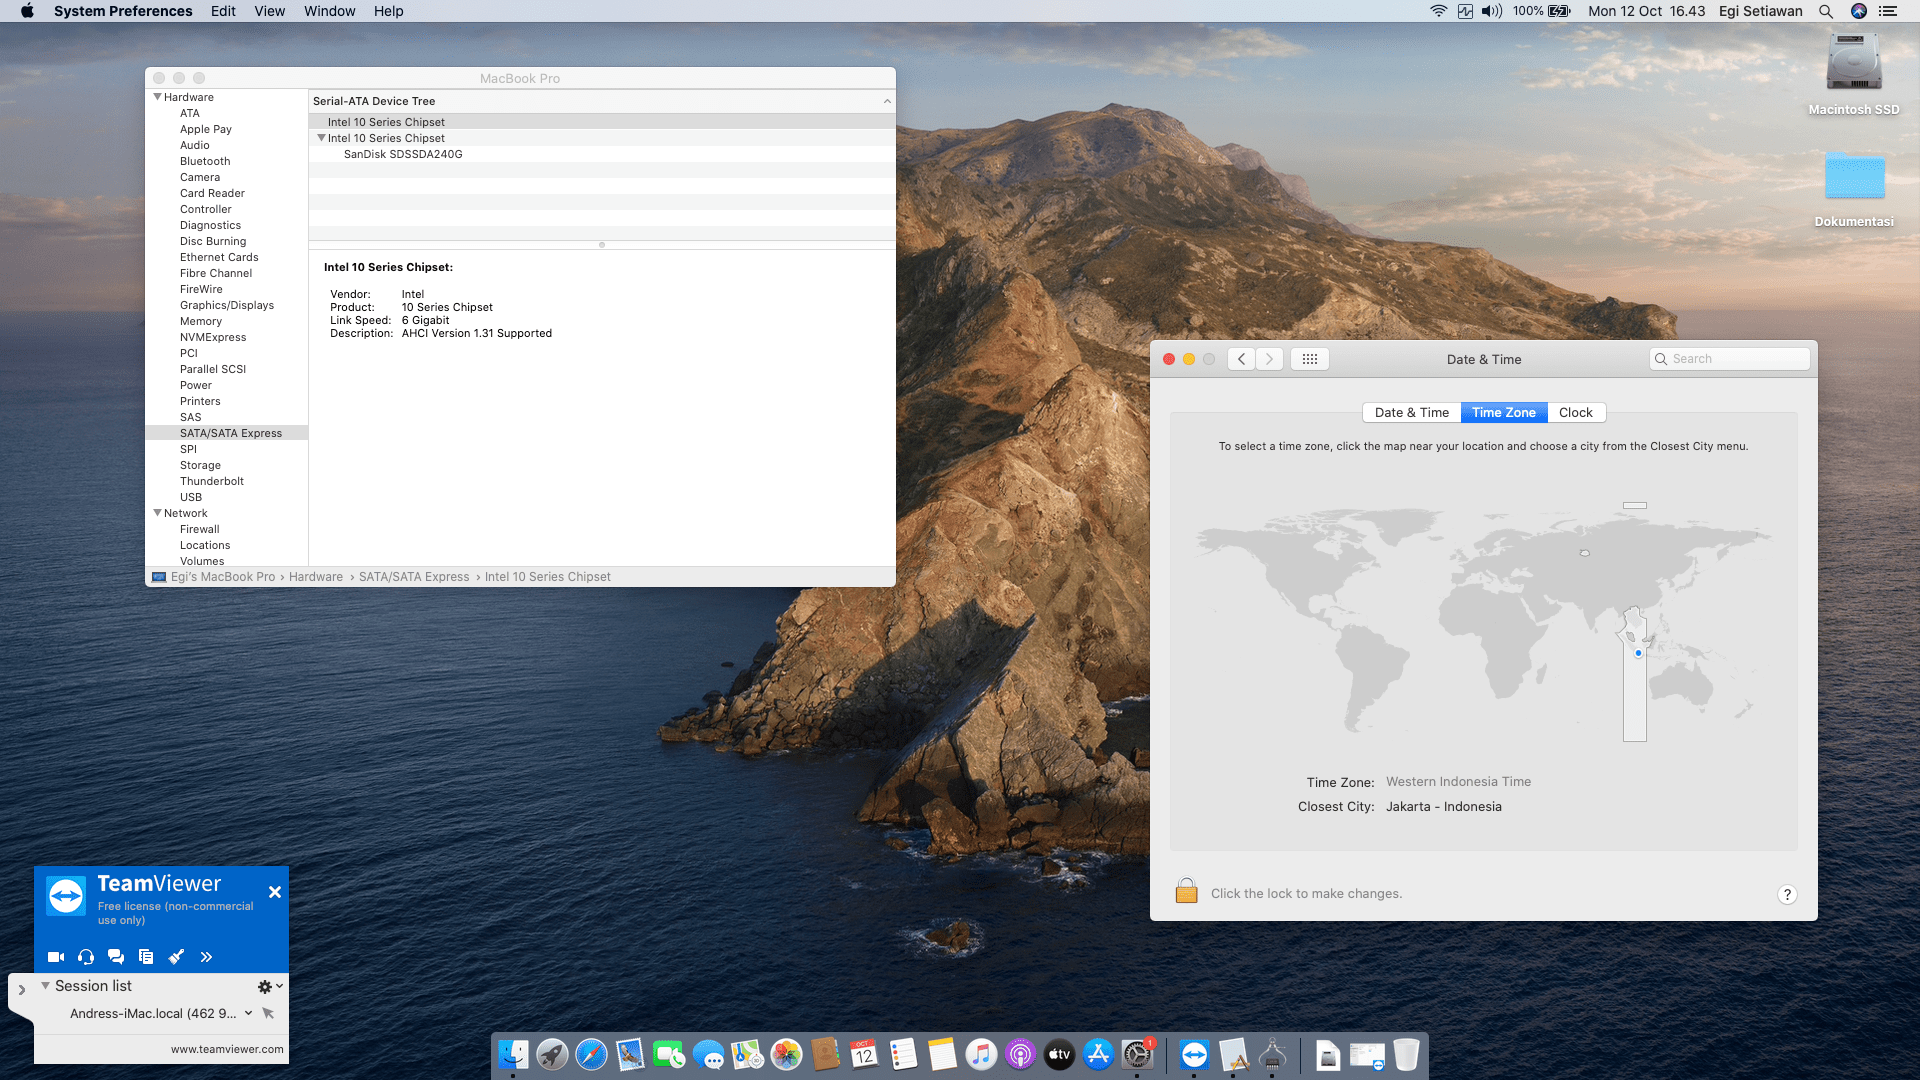Open the www.teamviewer.com link
This screenshot has height=1080, width=1920.
(227, 1049)
